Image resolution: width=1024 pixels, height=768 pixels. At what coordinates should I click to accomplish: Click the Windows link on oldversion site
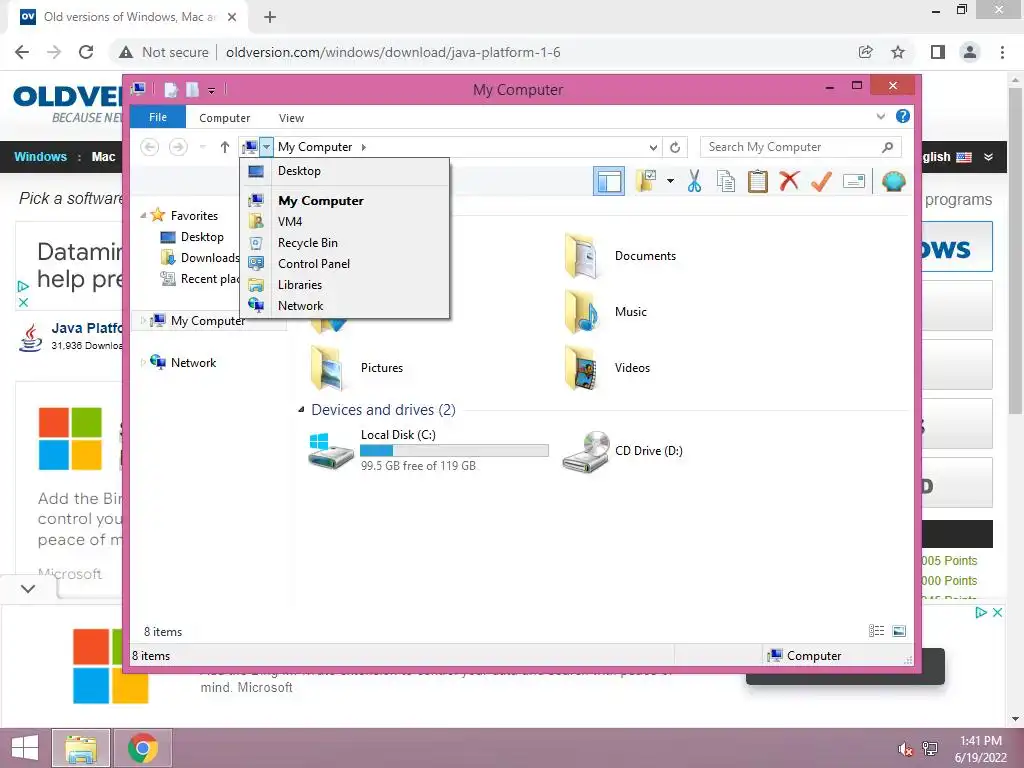[40, 157]
